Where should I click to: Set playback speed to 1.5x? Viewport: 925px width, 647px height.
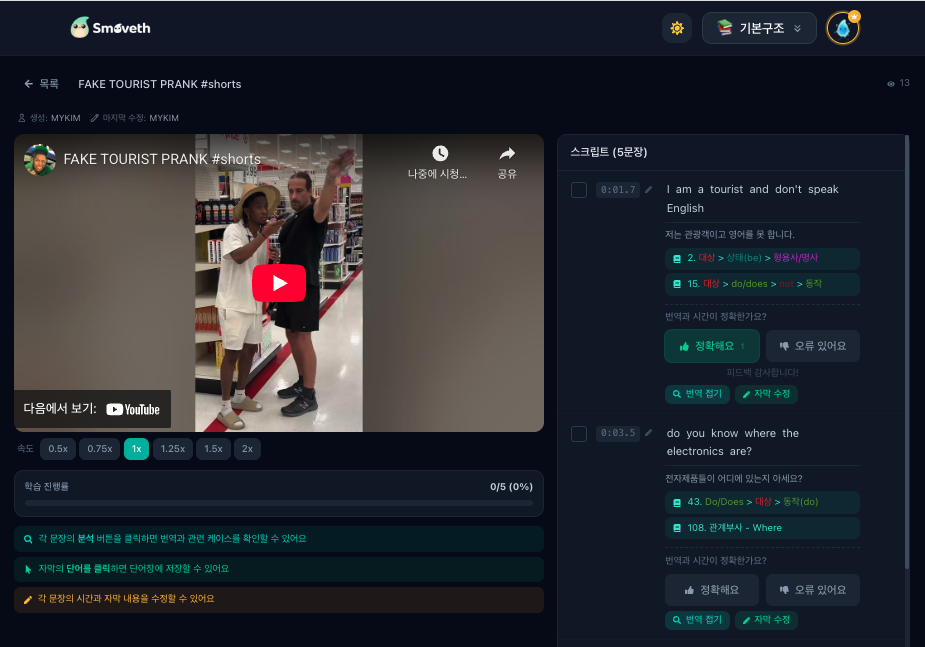(214, 449)
